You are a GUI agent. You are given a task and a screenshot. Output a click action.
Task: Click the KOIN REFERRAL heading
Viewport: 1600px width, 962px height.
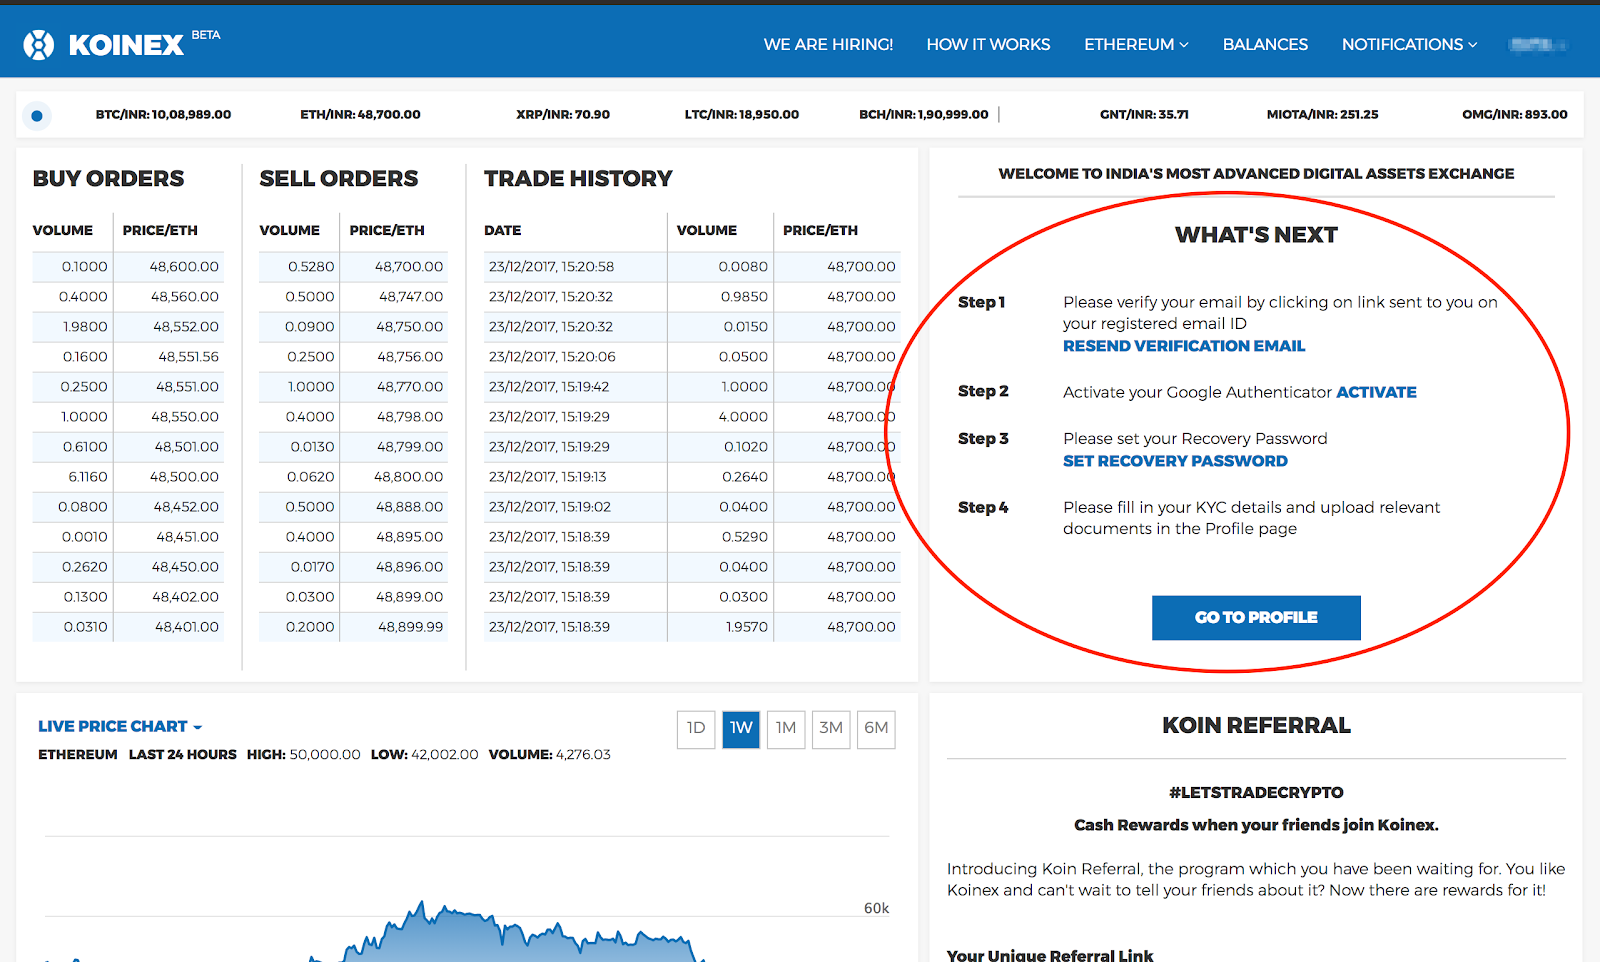coord(1256,726)
